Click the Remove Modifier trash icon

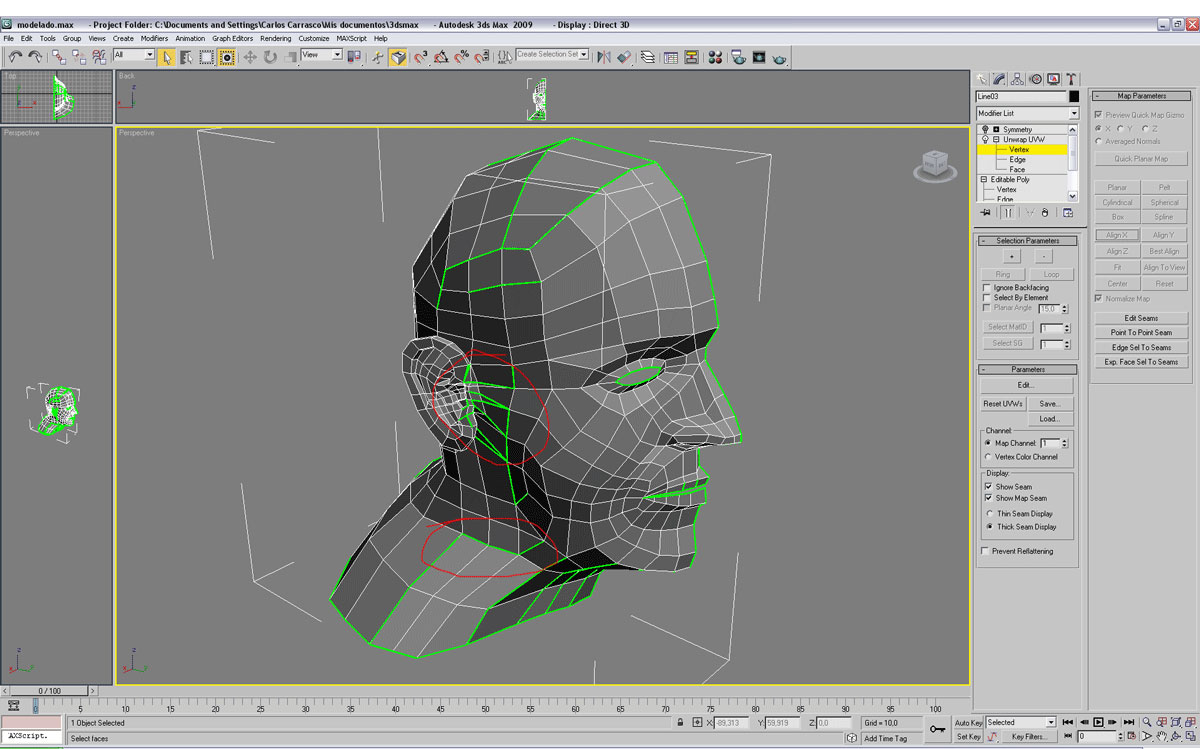(1046, 212)
